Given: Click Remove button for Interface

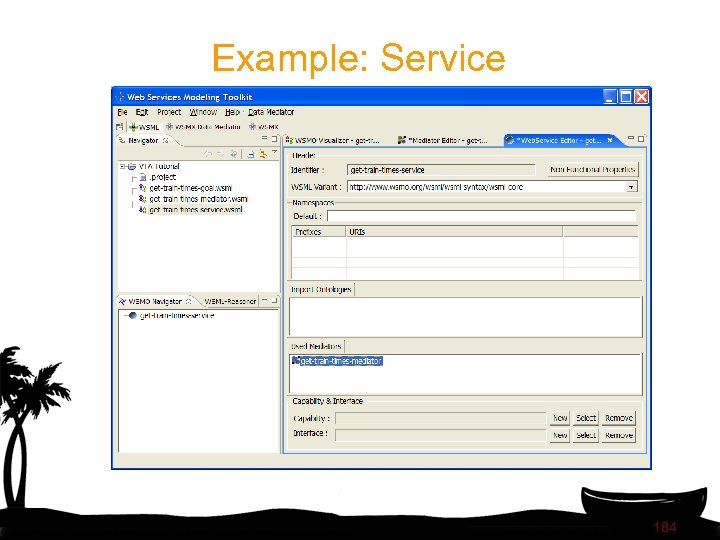Looking at the screenshot, I should [x=619, y=435].
